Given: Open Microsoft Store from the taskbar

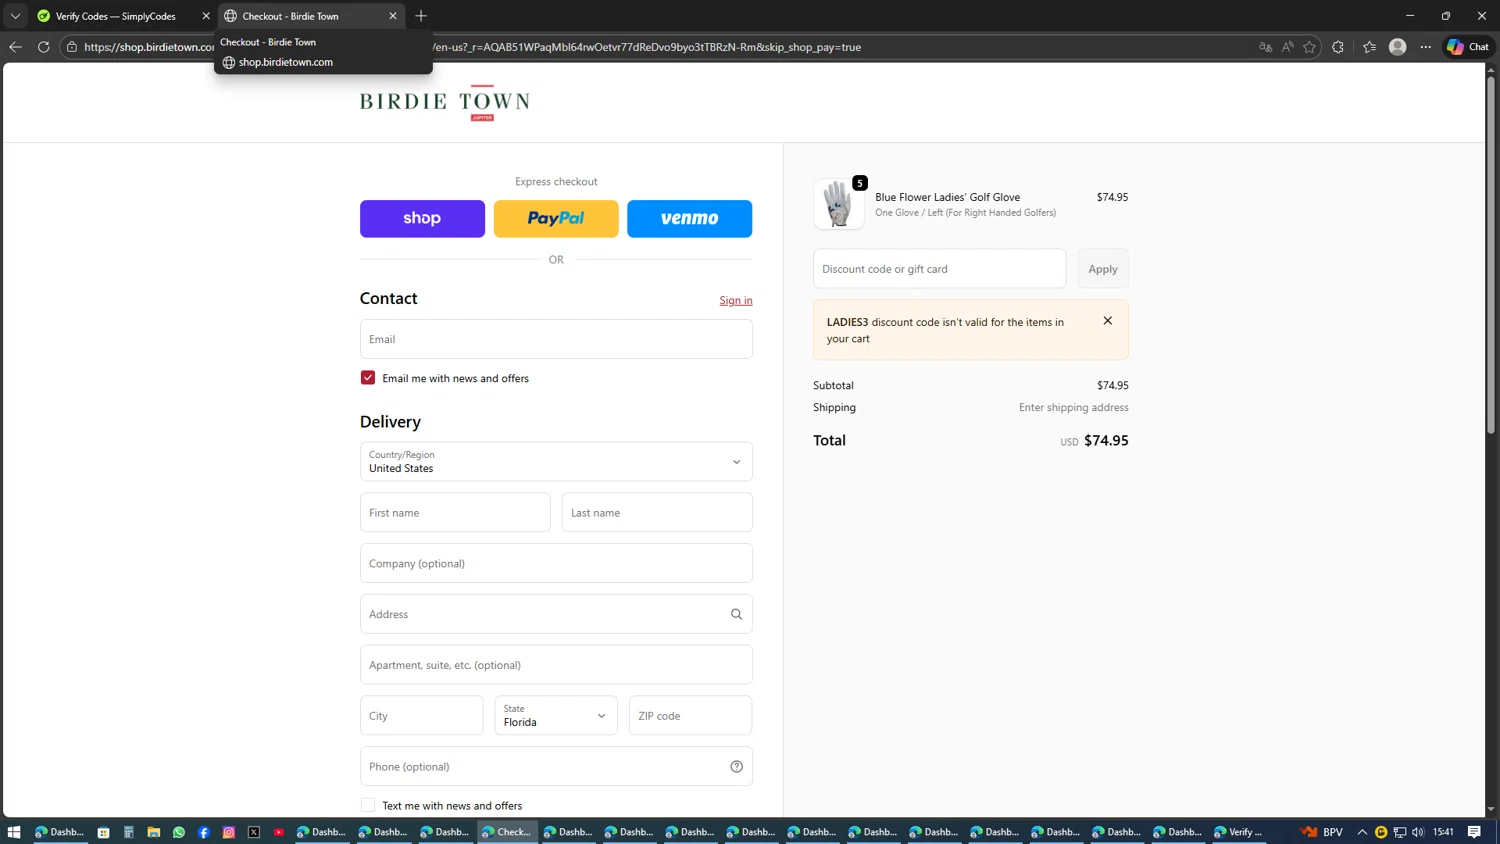Looking at the screenshot, I should [x=103, y=832].
